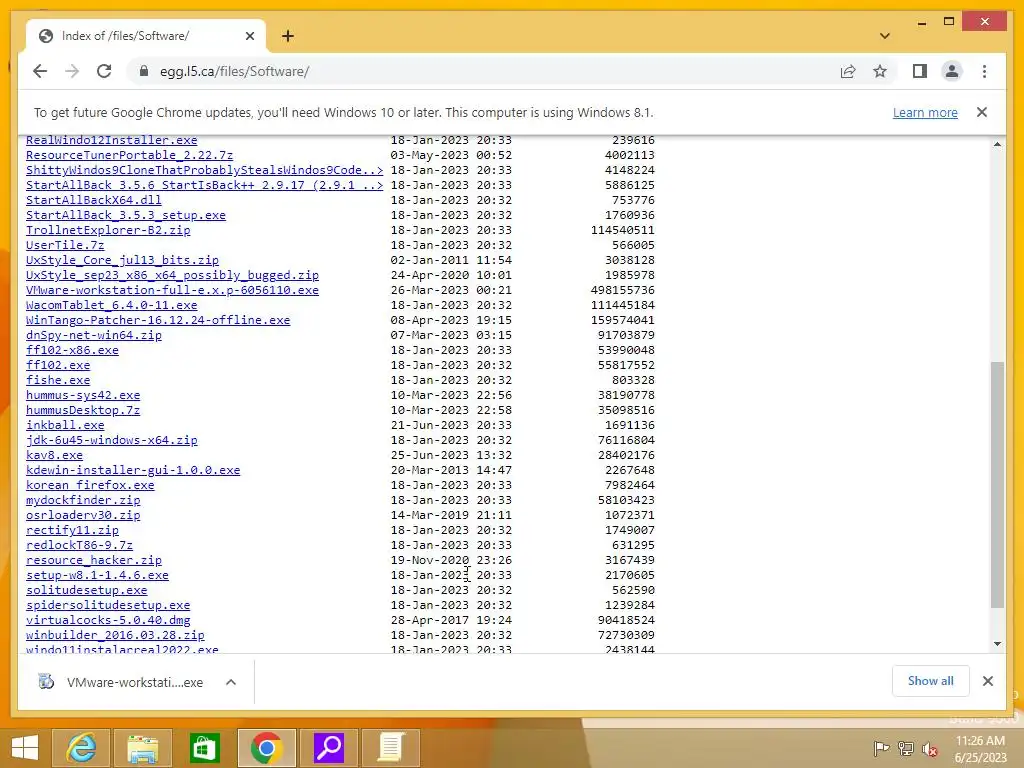Screen dimensions: 1024x768
Task: Open StartAllBackX64.dll link
Action: coord(93,200)
